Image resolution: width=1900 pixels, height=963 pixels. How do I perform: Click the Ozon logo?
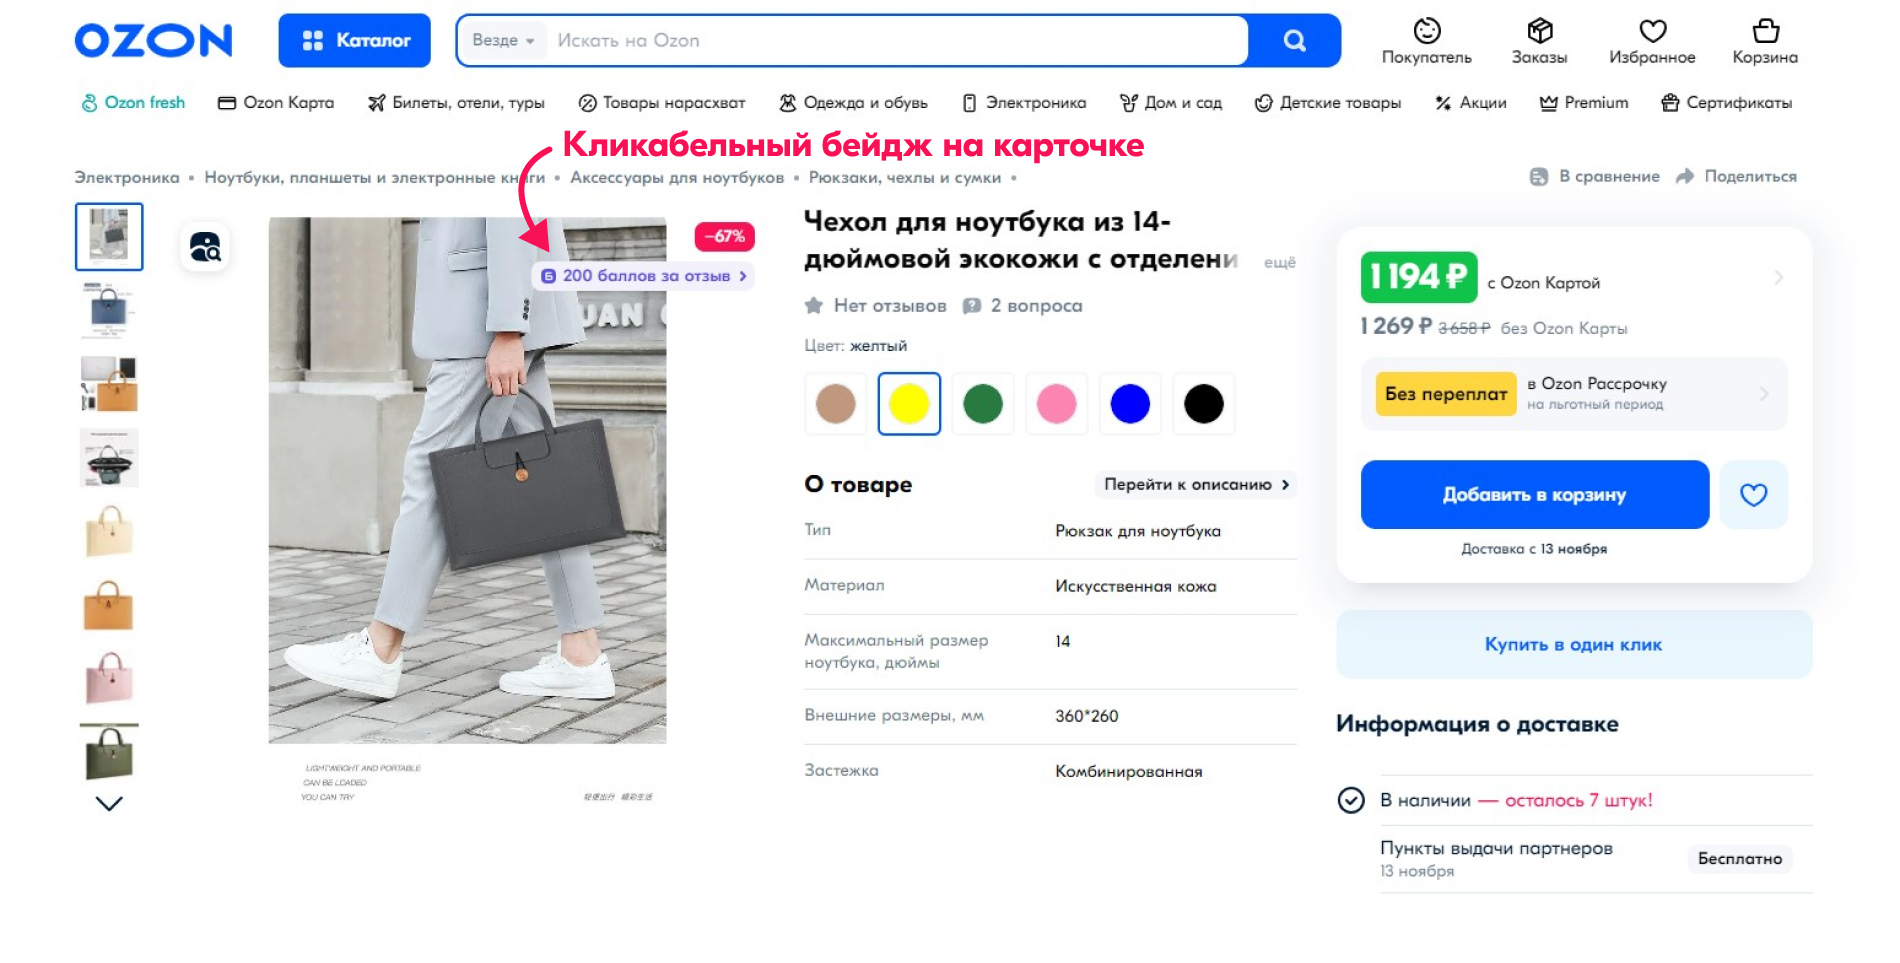(153, 41)
